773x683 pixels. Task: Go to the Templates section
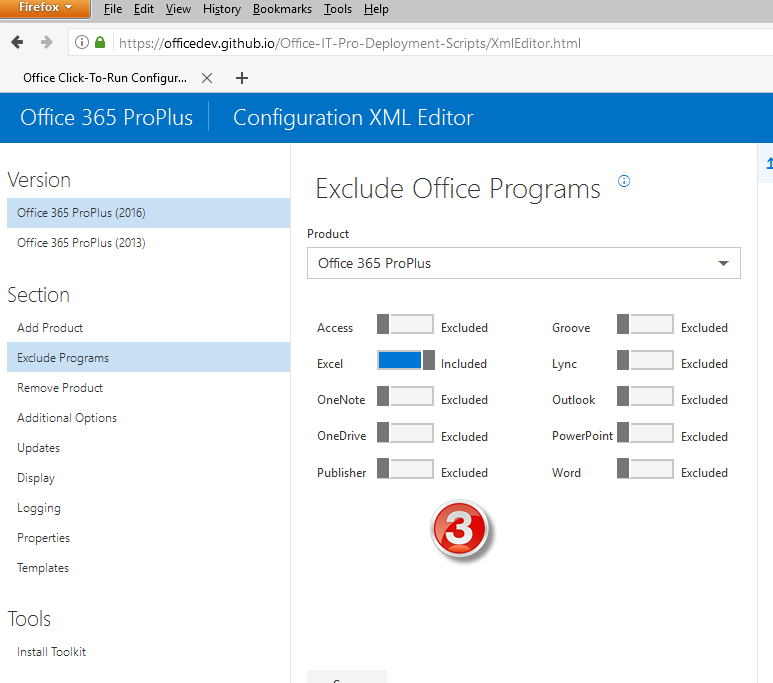(x=148, y=568)
